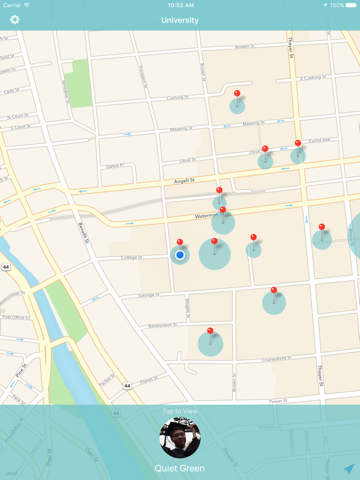Tap the location arrow to recenter map
360x480 pixels.
[349, 468]
